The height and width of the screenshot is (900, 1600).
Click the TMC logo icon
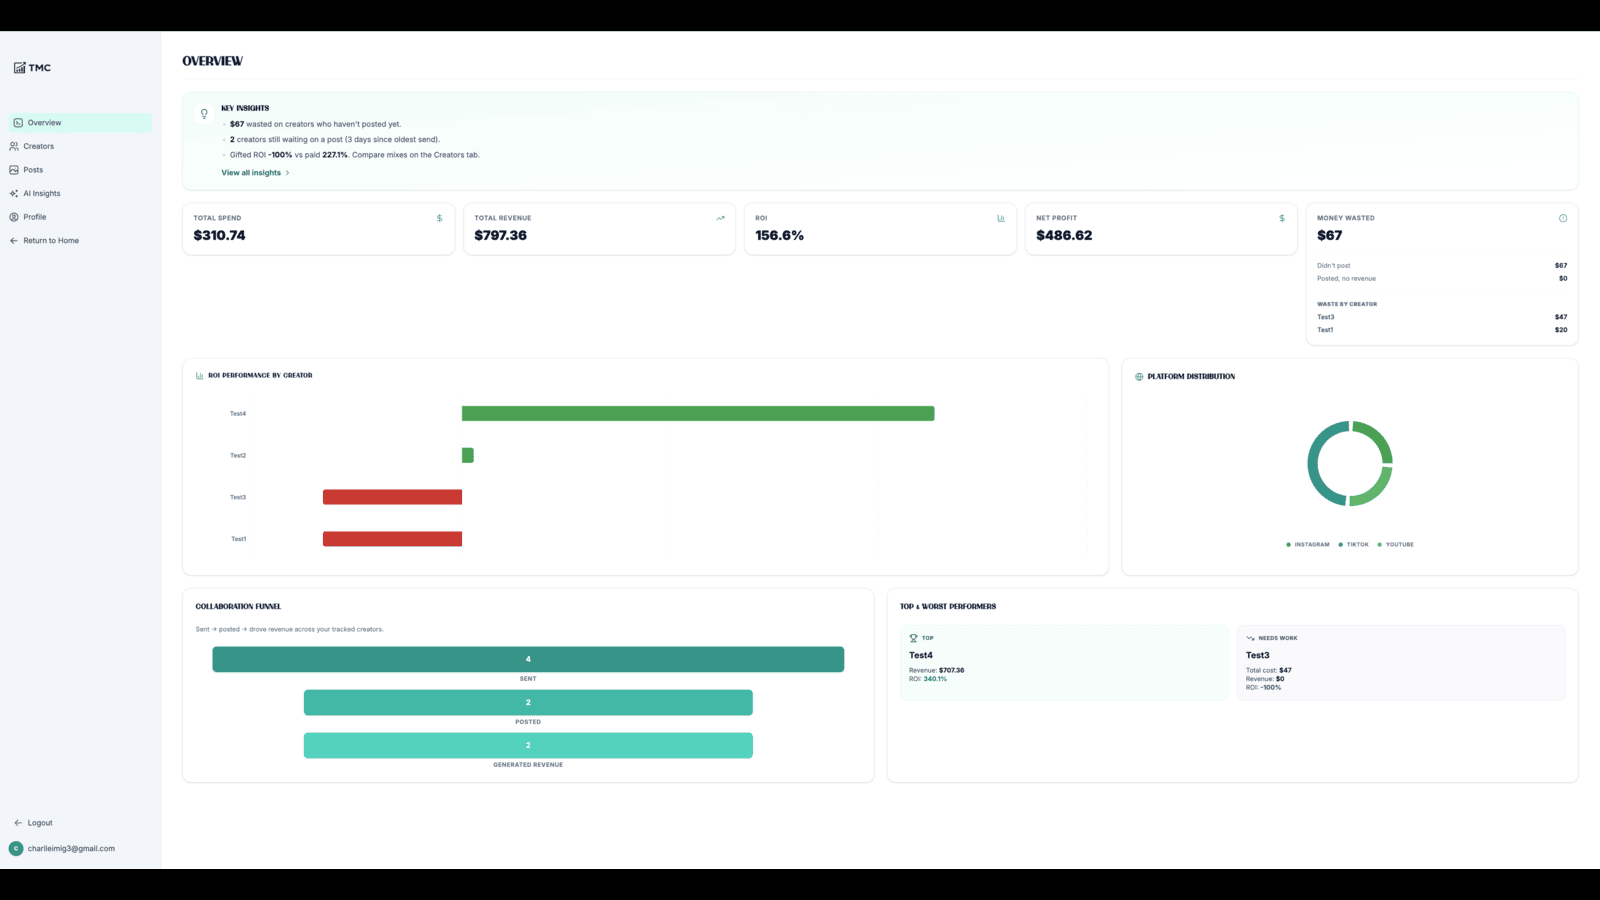pyautogui.click(x=19, y=68)
